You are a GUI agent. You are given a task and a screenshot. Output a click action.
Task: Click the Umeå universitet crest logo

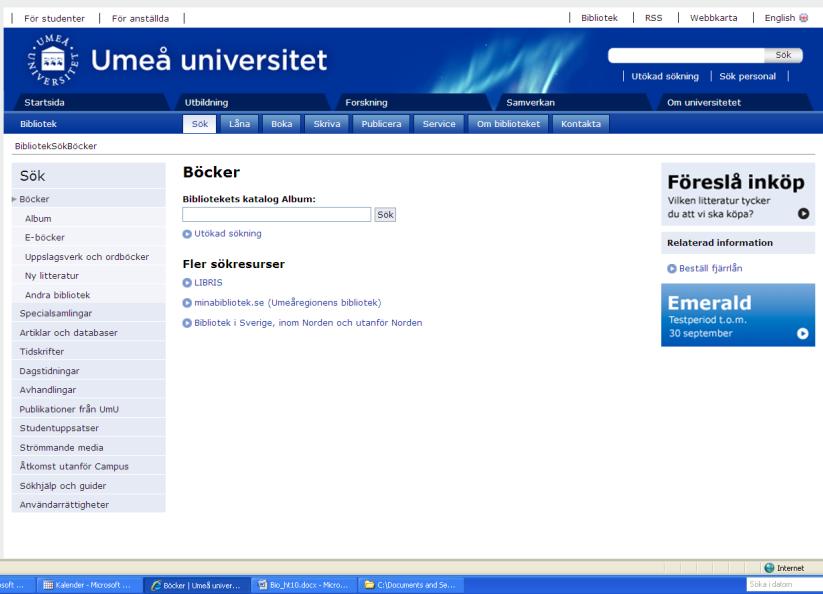point(52,60)
